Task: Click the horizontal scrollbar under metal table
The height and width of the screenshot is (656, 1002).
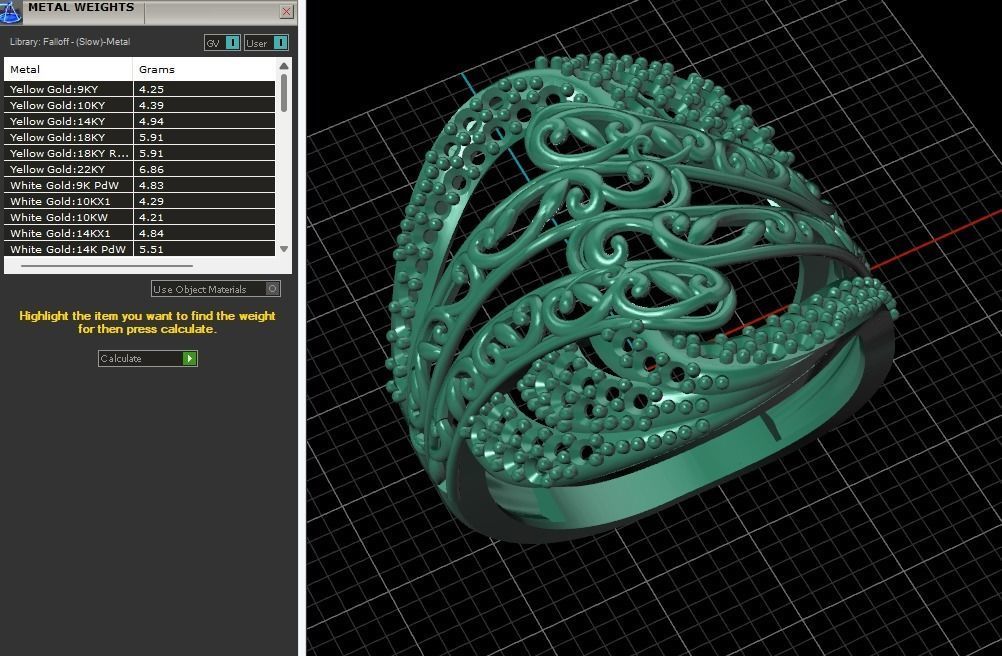Action: 107,266
